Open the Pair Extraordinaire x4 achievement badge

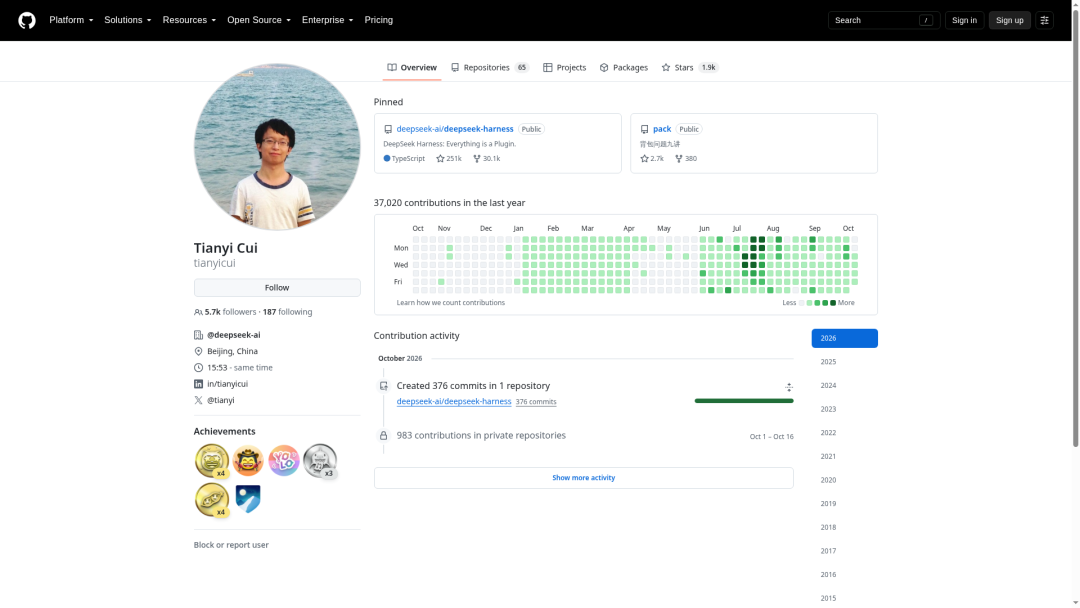pos(211,499)
